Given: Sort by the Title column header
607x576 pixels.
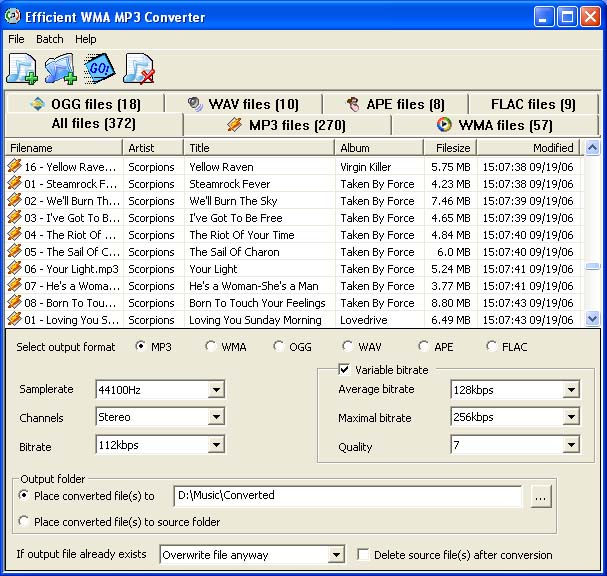Looking at the screenshot, I should [x=259, y=147].
